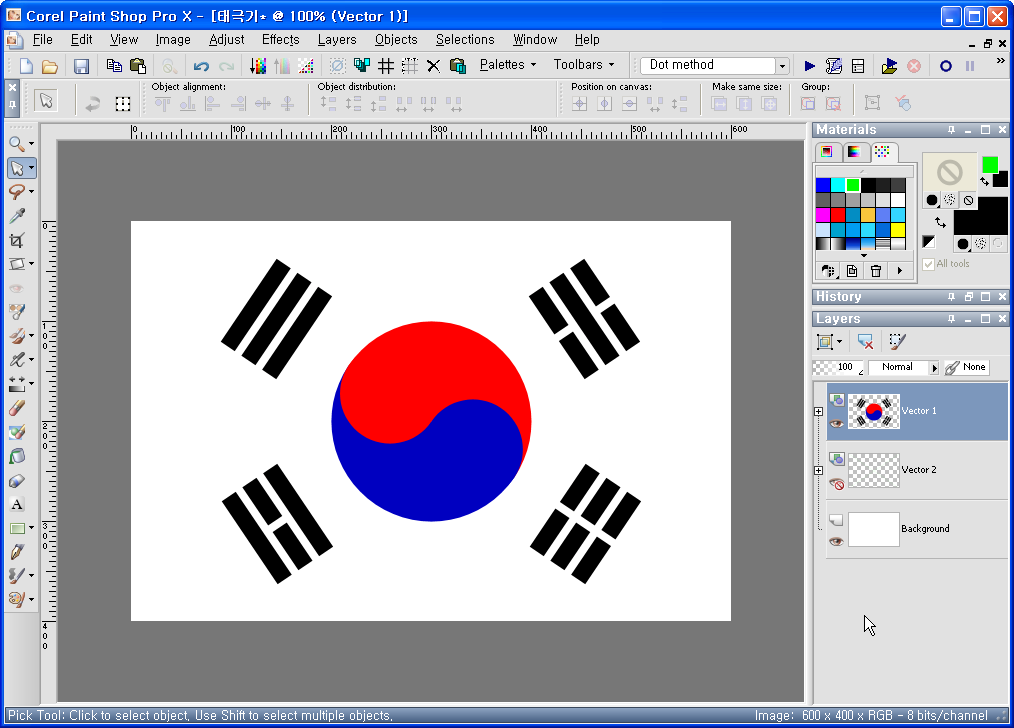The height and width of the screenshot is (728, 1014).
Task: Select the green color swatch
Action: pyautogui.click(x=853, y=184)
